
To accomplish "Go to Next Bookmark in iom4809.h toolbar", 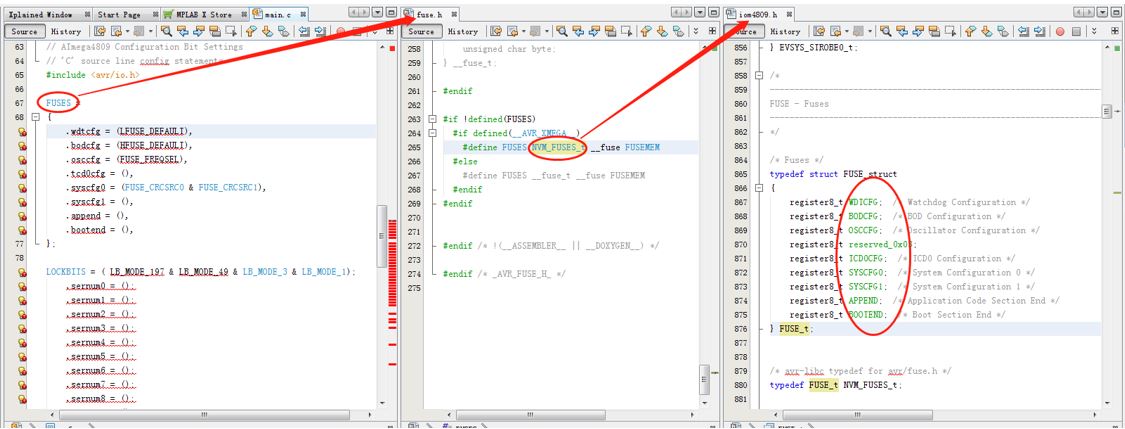I will [987, 32].
